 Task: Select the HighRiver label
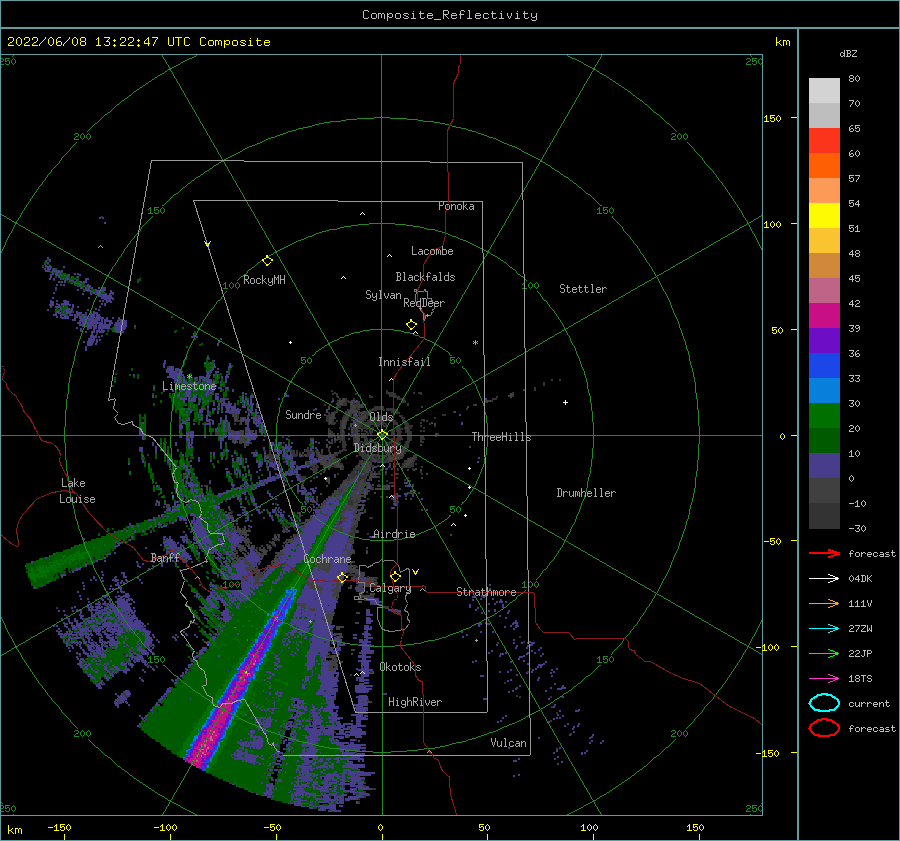pyautogui.click(x=415, y=702)
